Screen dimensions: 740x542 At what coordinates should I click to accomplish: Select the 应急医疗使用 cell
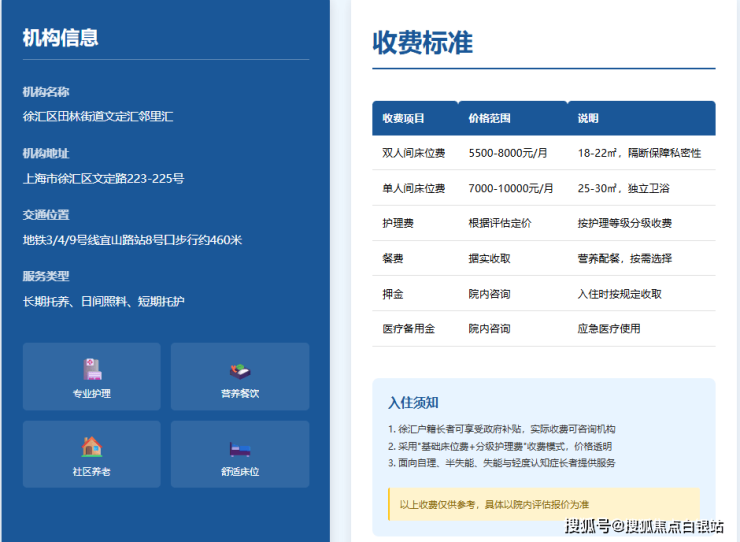tap(609, 329)
